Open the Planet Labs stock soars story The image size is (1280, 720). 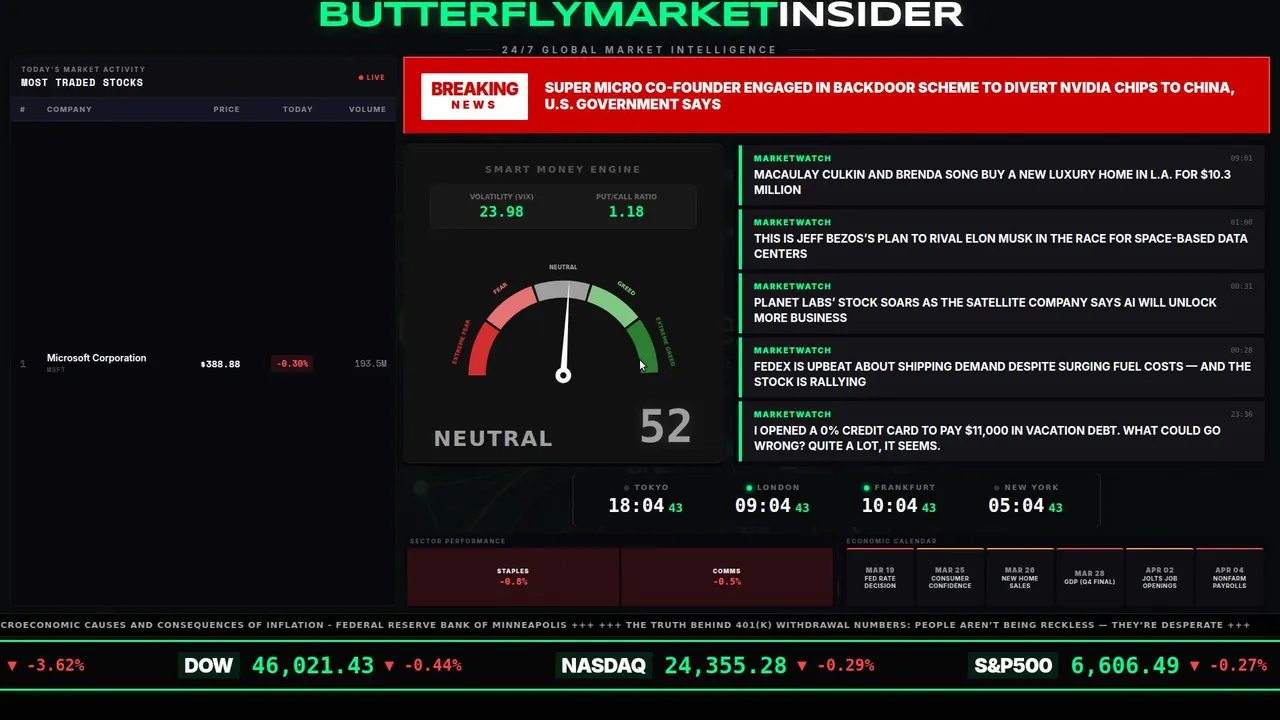click(1002, 304)
